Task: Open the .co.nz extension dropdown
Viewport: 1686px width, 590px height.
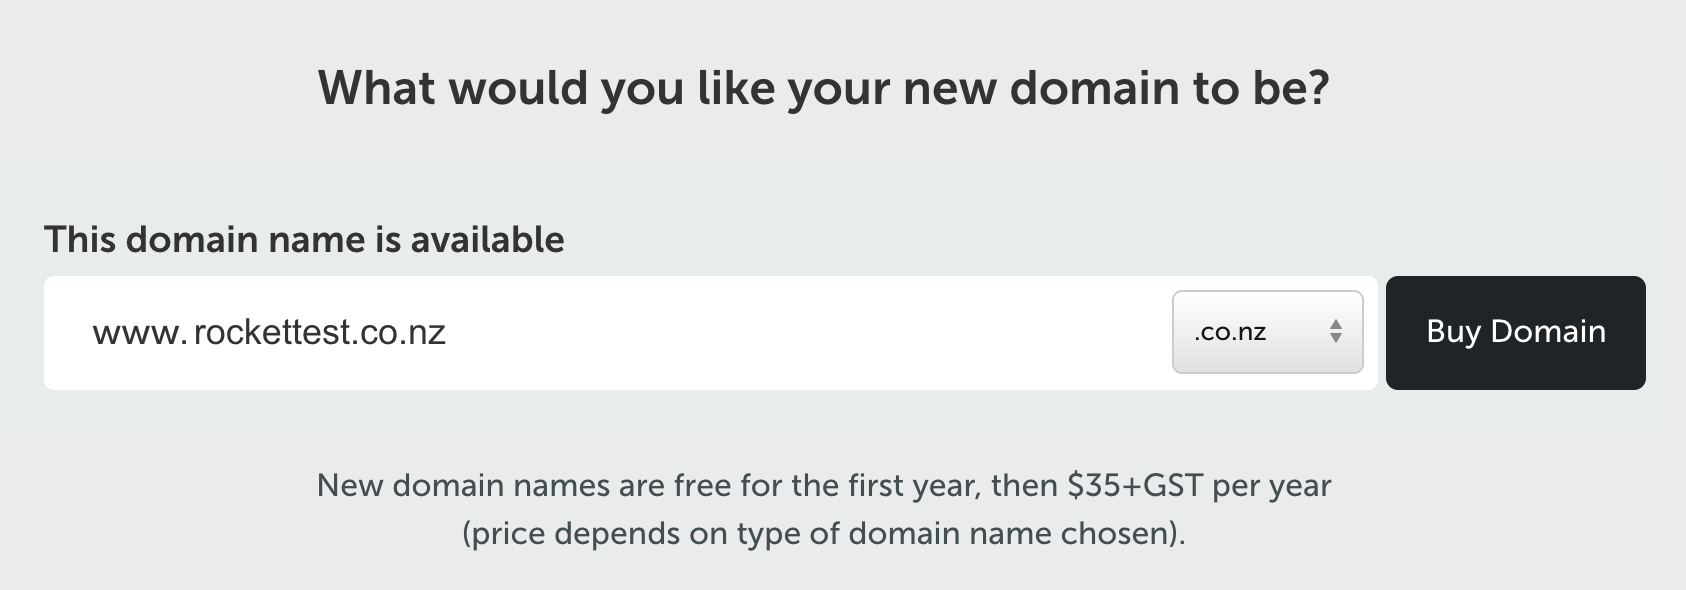Action: point(1267,332)
